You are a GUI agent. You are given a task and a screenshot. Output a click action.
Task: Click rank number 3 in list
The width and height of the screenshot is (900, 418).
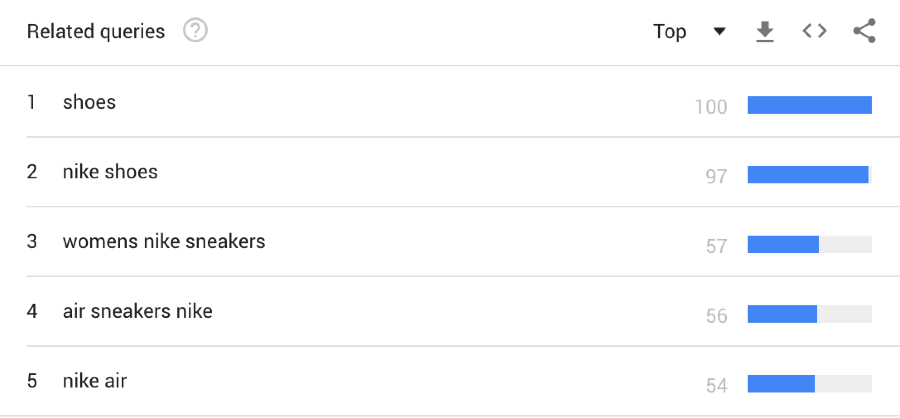coord(32,241)
